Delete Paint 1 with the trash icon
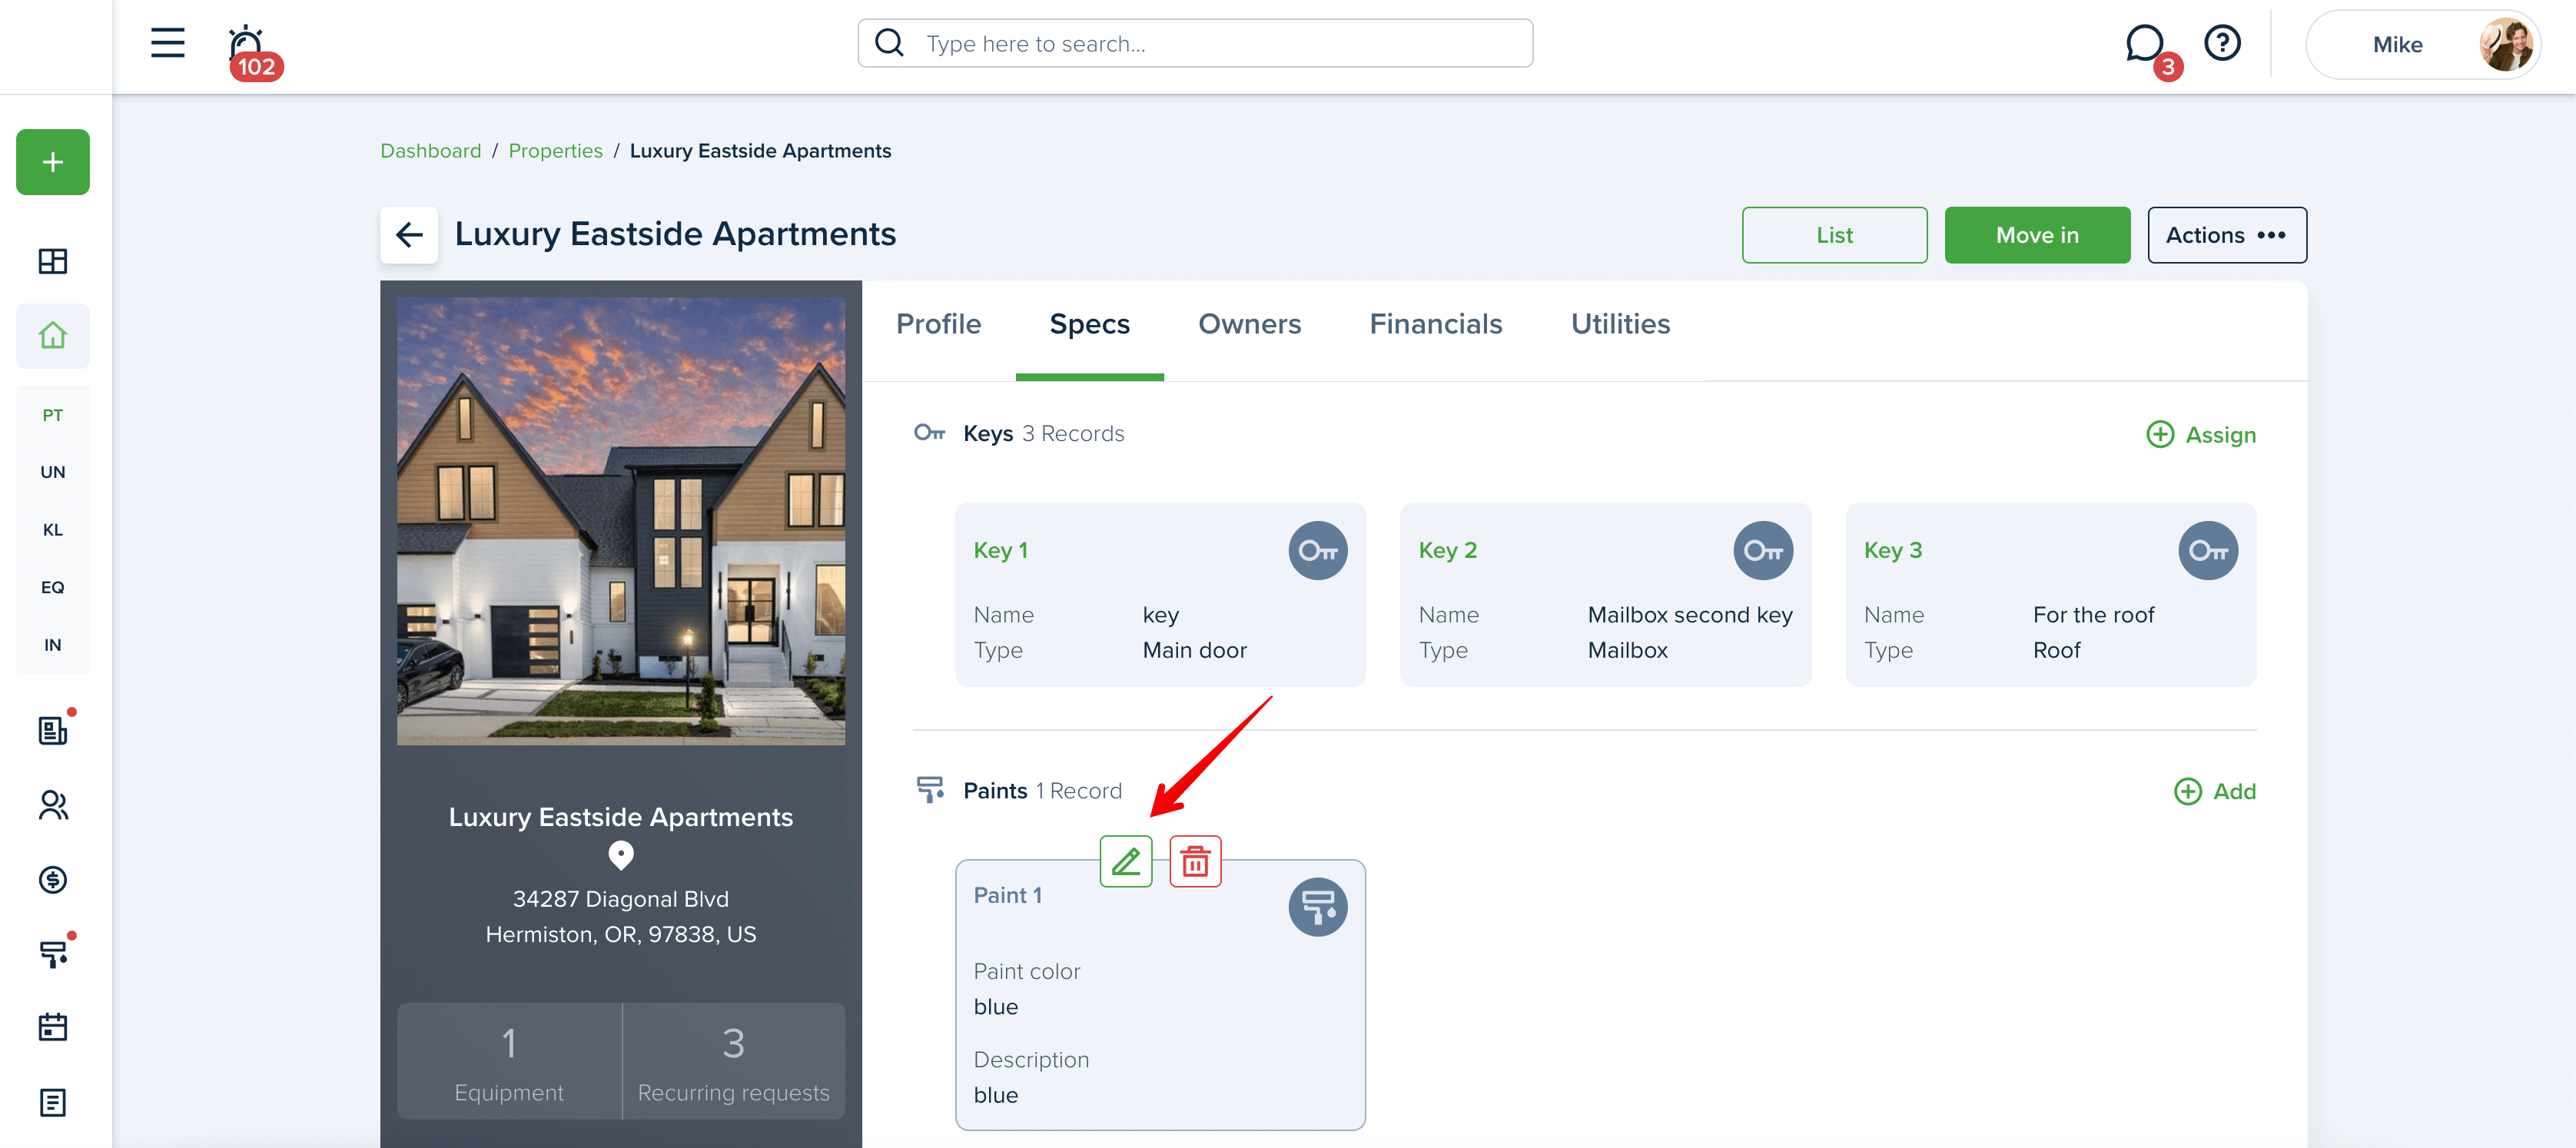Image resolution: width=2576 pixels, height=1148 pixels. [1196, 861]
